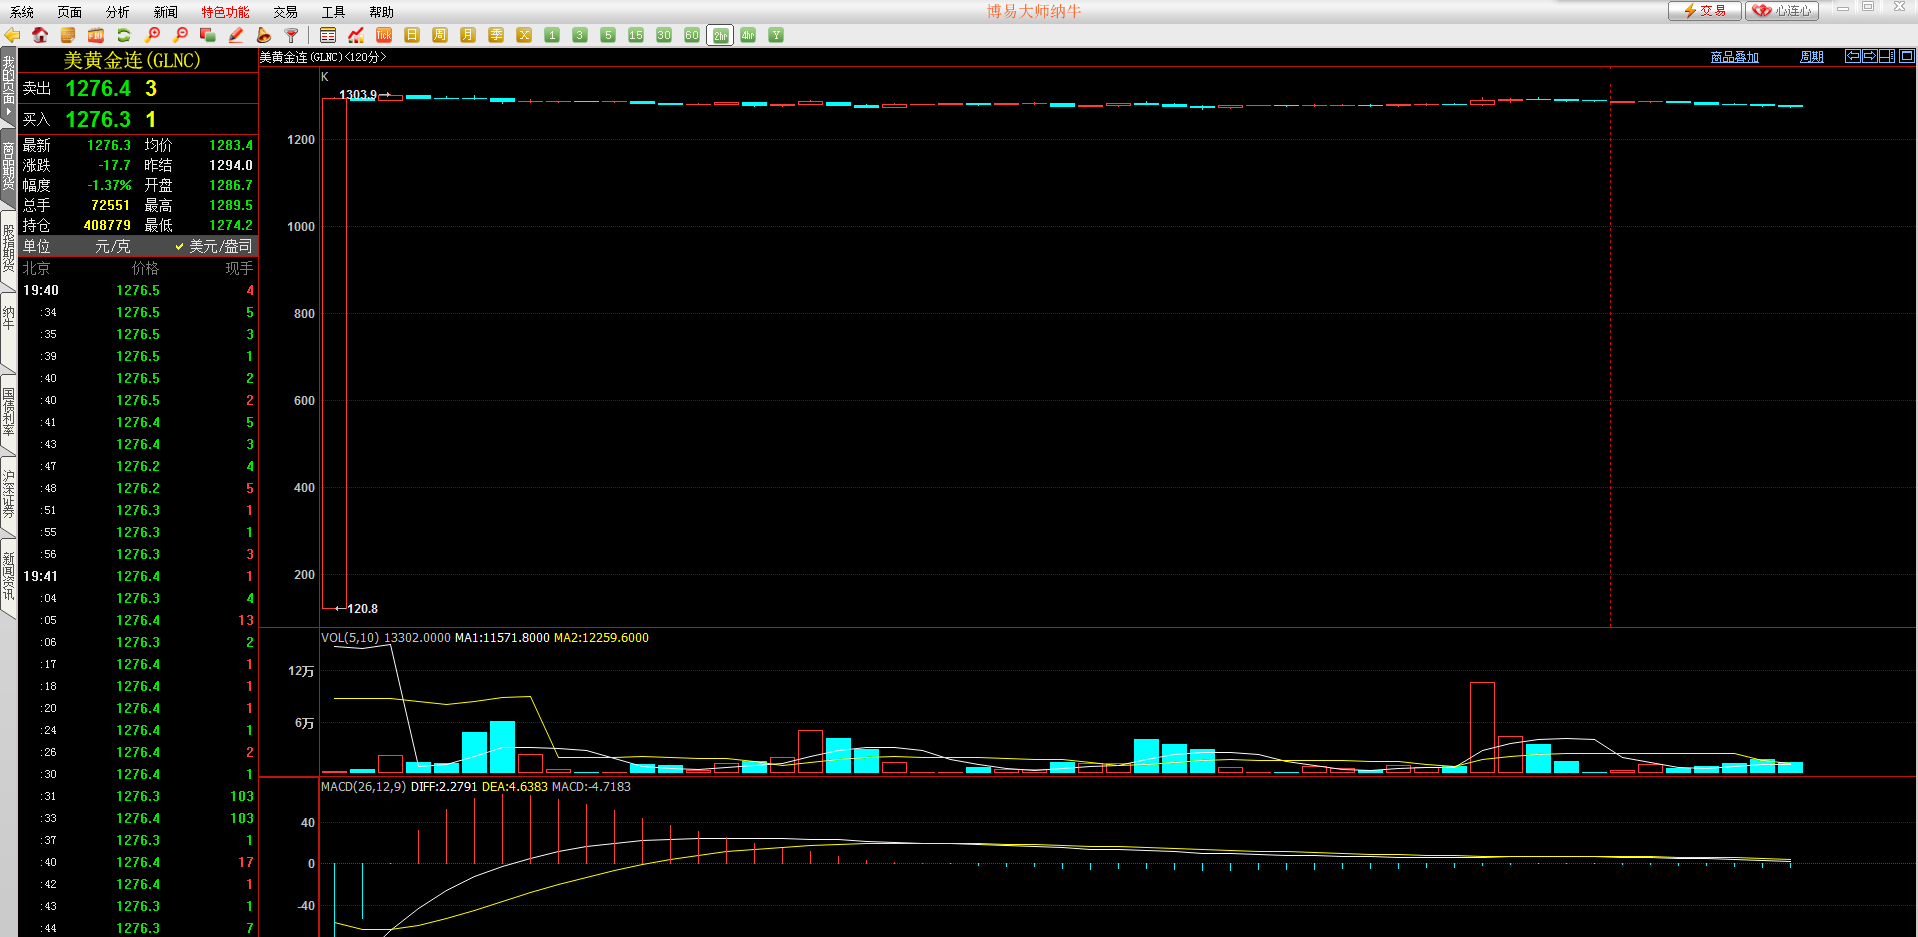1918x937 pixels.
Task: Click the green refresh arrows icon
Action: click(124, 35)
